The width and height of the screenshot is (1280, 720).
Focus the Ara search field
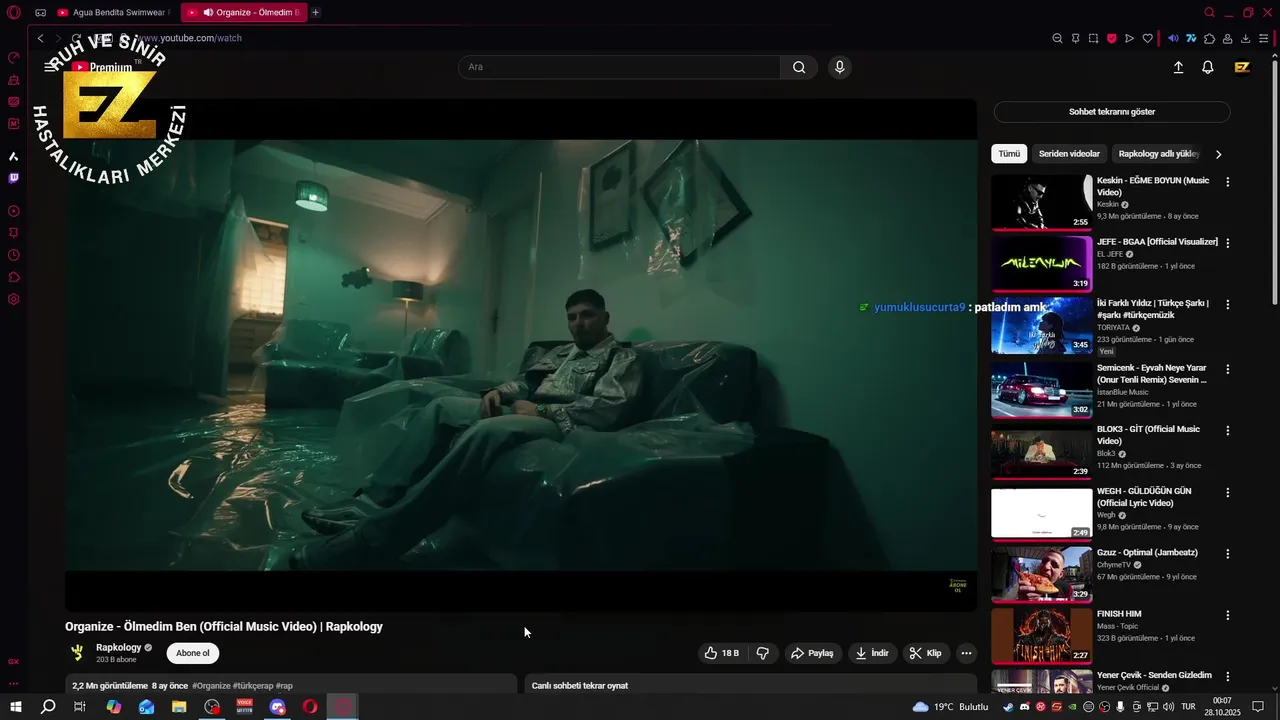619,67
